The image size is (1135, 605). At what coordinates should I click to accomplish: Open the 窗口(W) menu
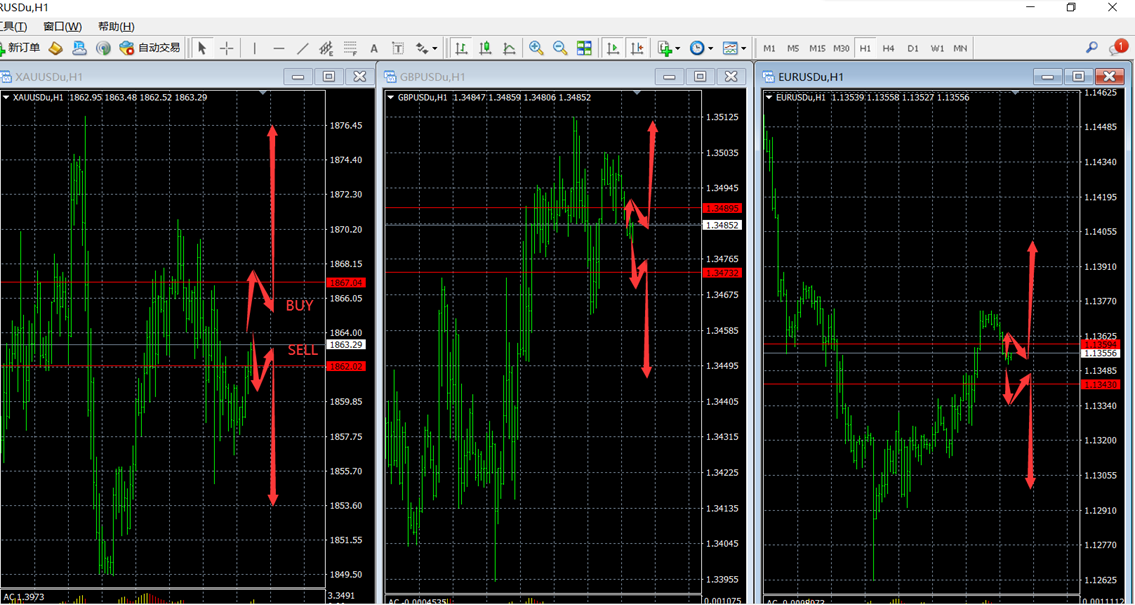[x=62, y=27]
